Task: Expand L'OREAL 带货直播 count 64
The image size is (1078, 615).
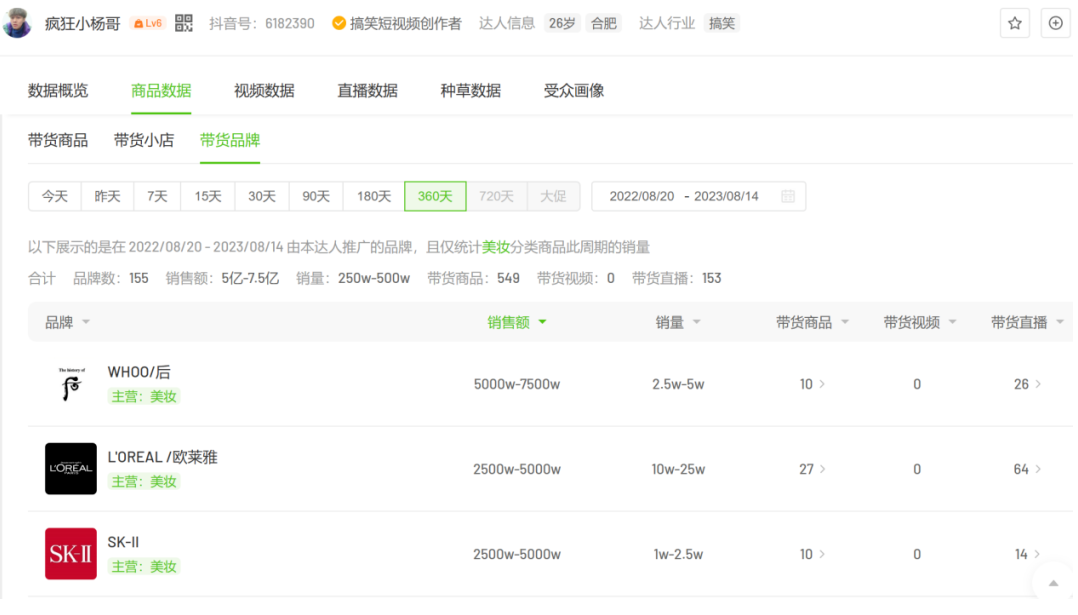Action: coord(1027,469)
